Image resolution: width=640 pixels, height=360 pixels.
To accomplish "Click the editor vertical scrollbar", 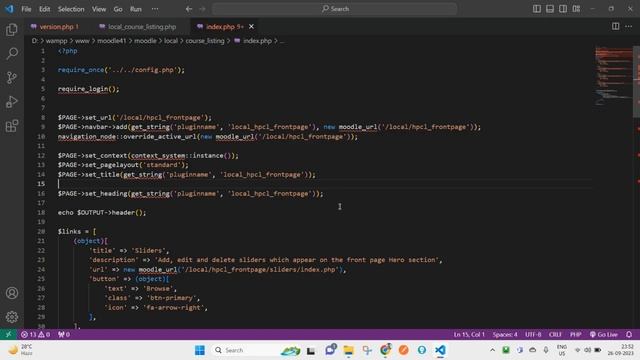I will coord(636,82).
